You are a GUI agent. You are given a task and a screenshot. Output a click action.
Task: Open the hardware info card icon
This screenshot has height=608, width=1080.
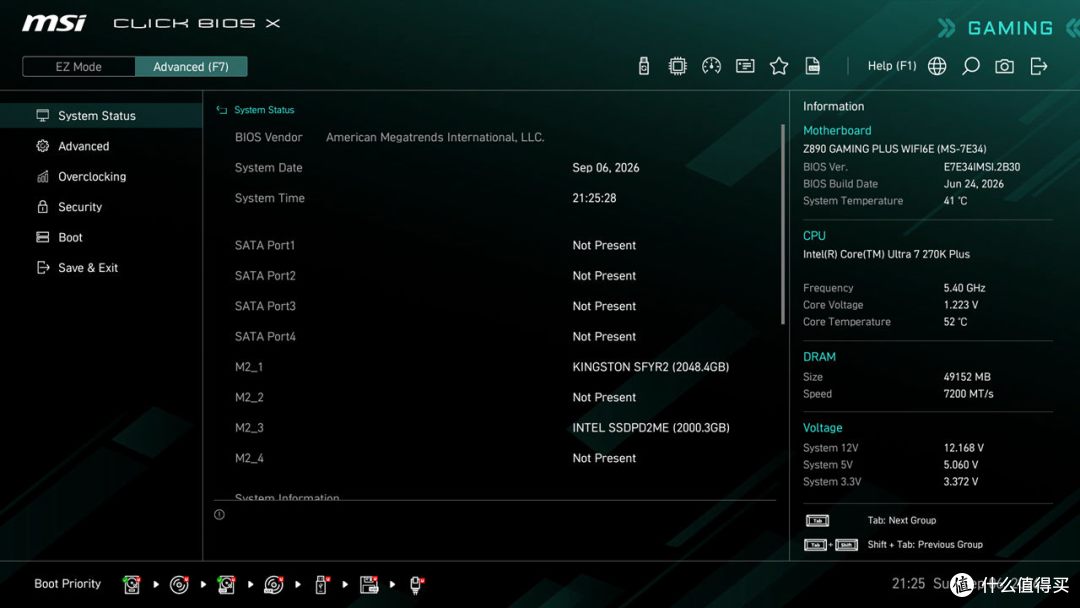[745, 66]
